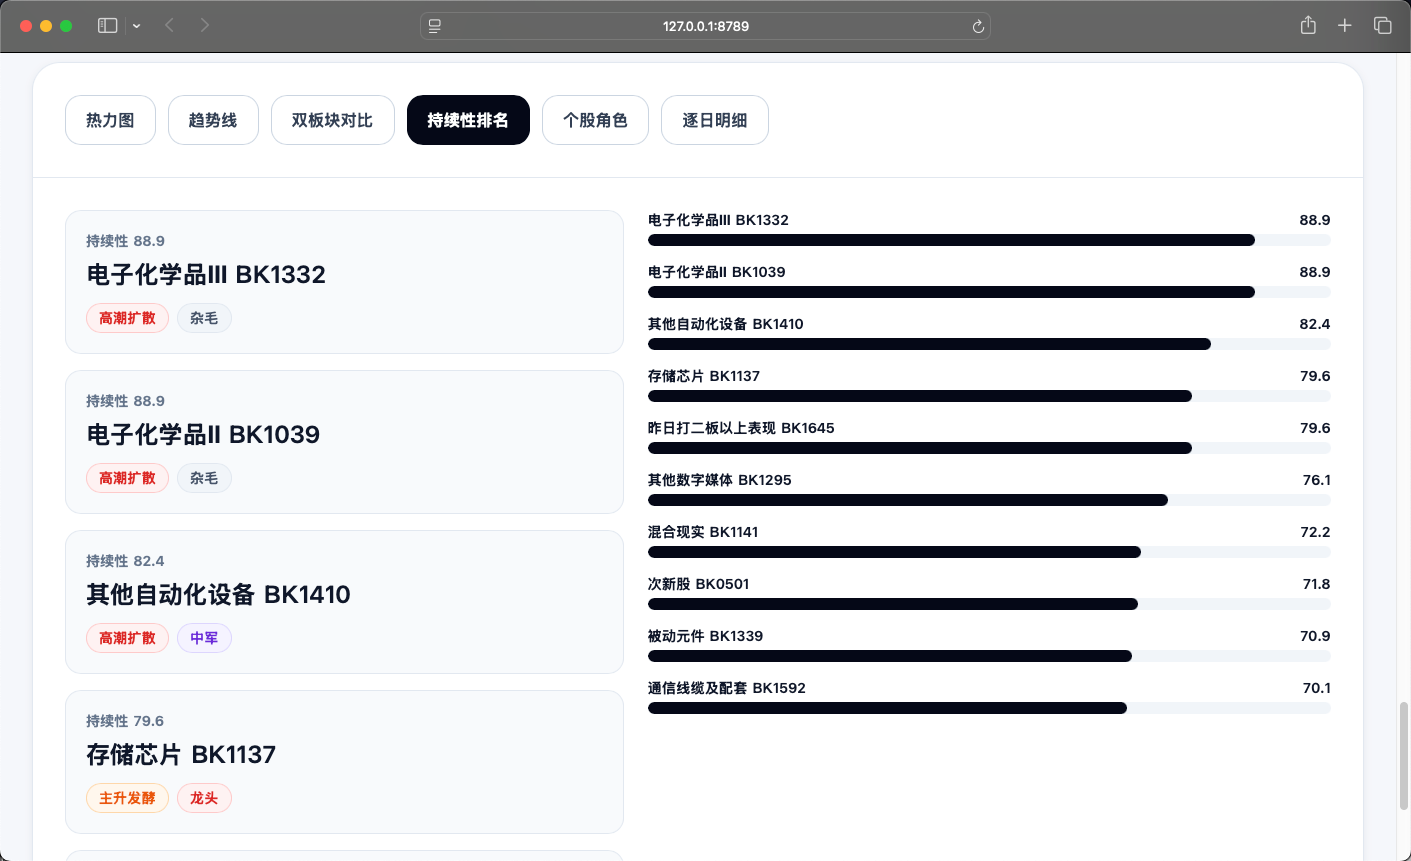The width and height of the screenshot is (1411, 861).
Task: Open the sidebar options chevron
Action: (x=137, y=26)
